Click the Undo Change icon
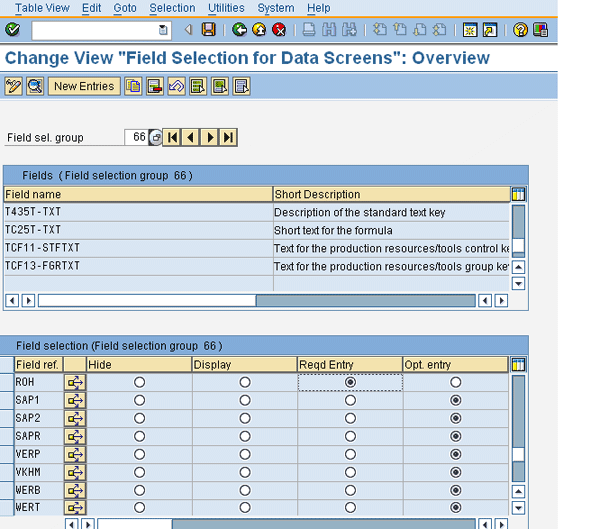 point(175,87)
